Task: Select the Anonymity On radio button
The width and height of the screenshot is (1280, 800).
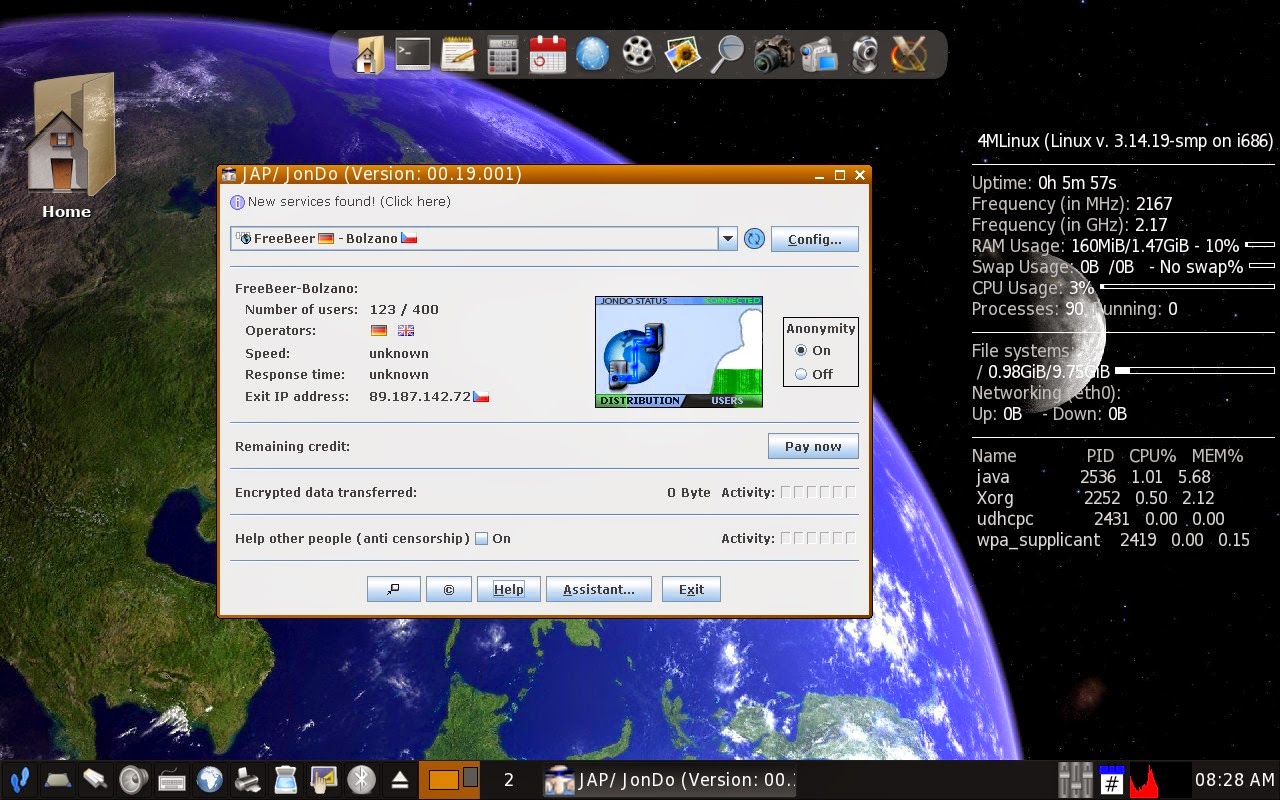Action: pos(800,350)
